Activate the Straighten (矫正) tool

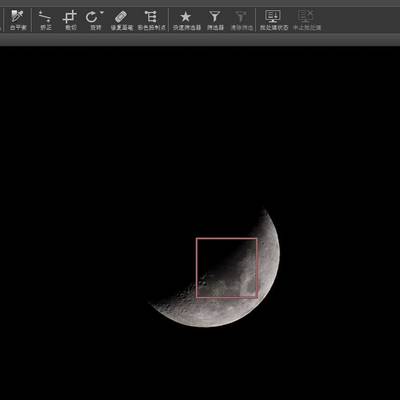[45, 17]
